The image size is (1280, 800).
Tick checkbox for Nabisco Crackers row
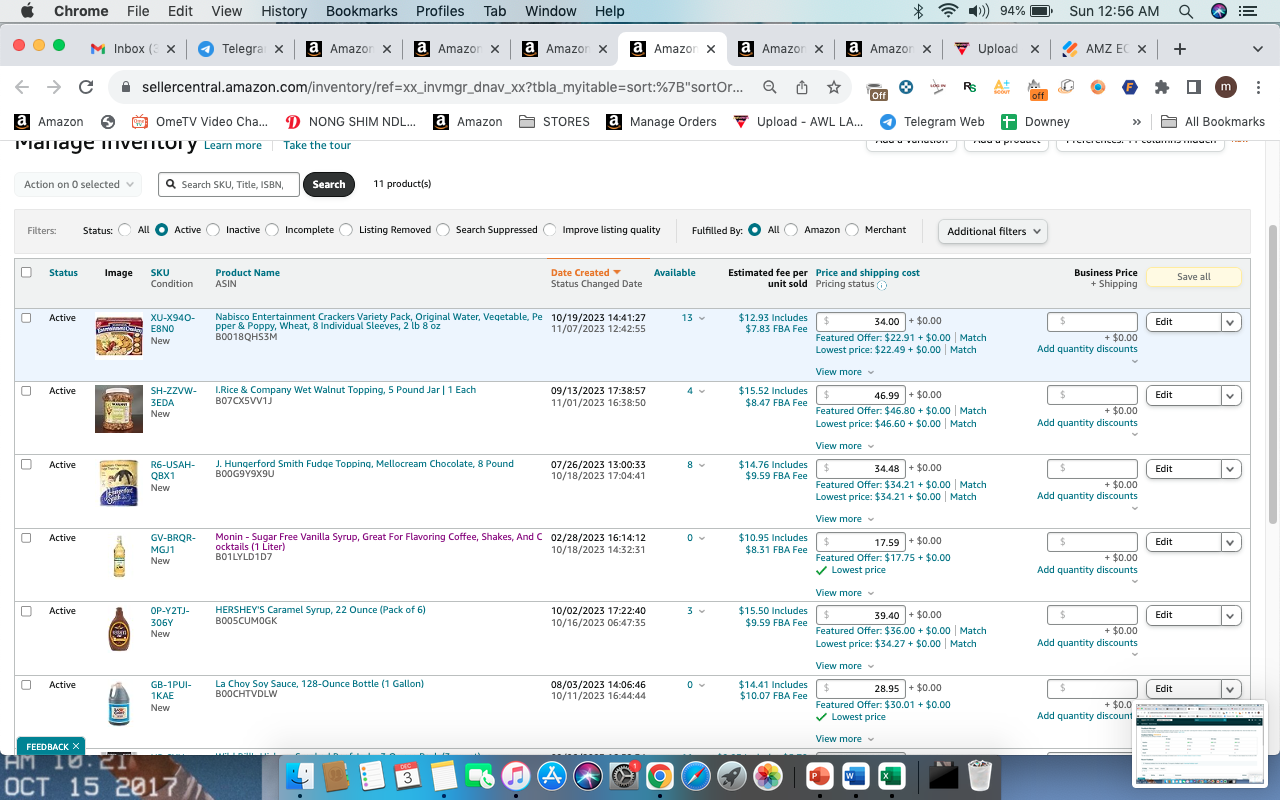[x=26, y=318]
